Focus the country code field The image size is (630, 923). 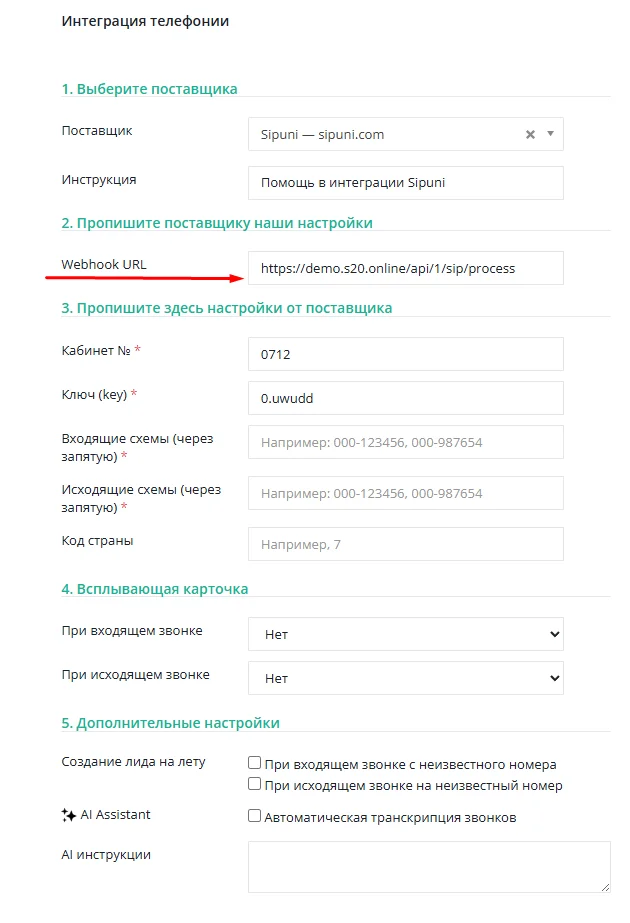click(406, 544)
